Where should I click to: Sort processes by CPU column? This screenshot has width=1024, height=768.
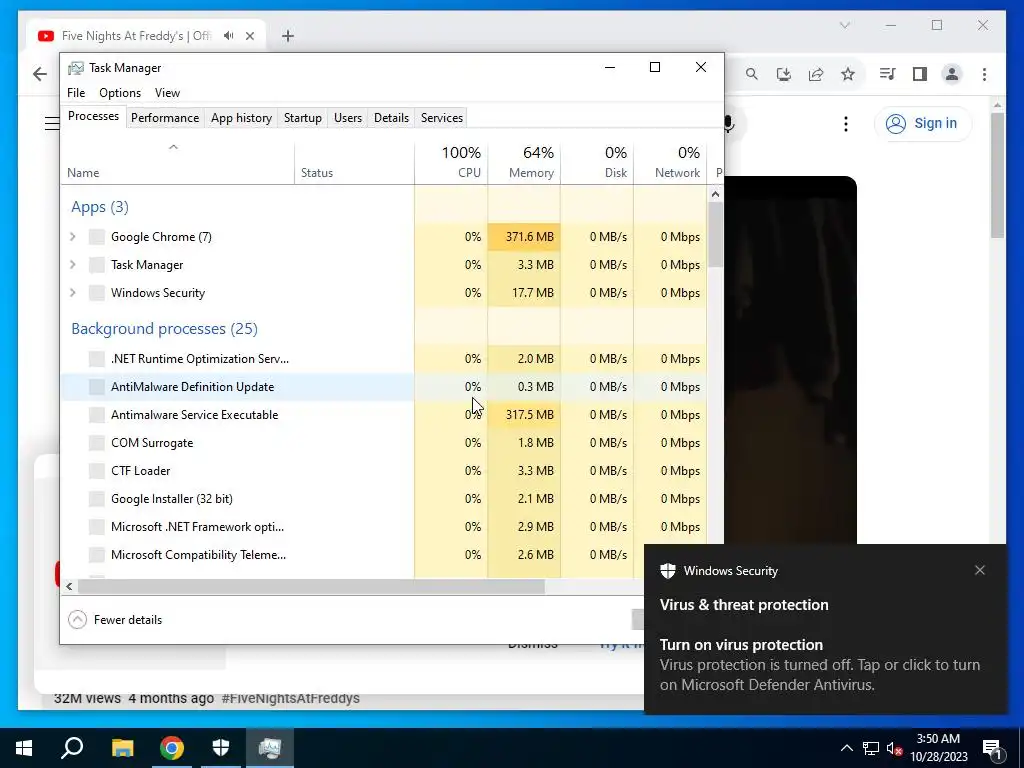click(451, 163)
